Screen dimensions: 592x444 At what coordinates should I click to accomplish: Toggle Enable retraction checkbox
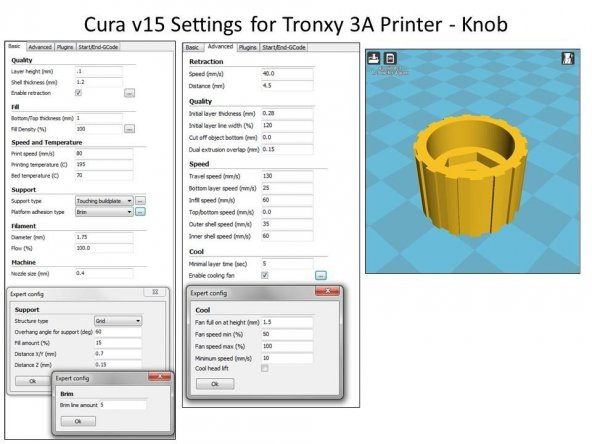click(x=78, y=93)
